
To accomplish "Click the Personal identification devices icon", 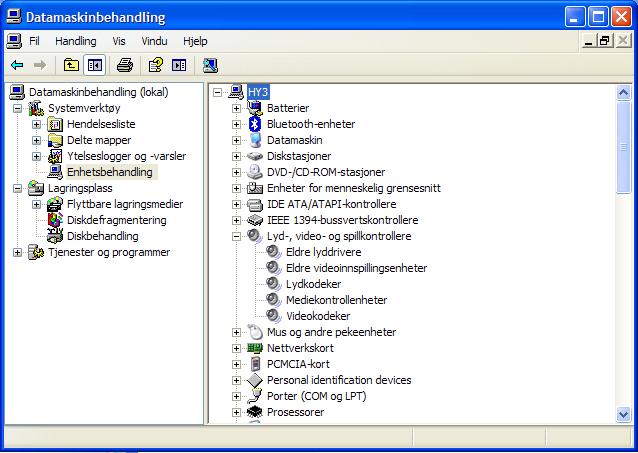I will pos(255,380).
